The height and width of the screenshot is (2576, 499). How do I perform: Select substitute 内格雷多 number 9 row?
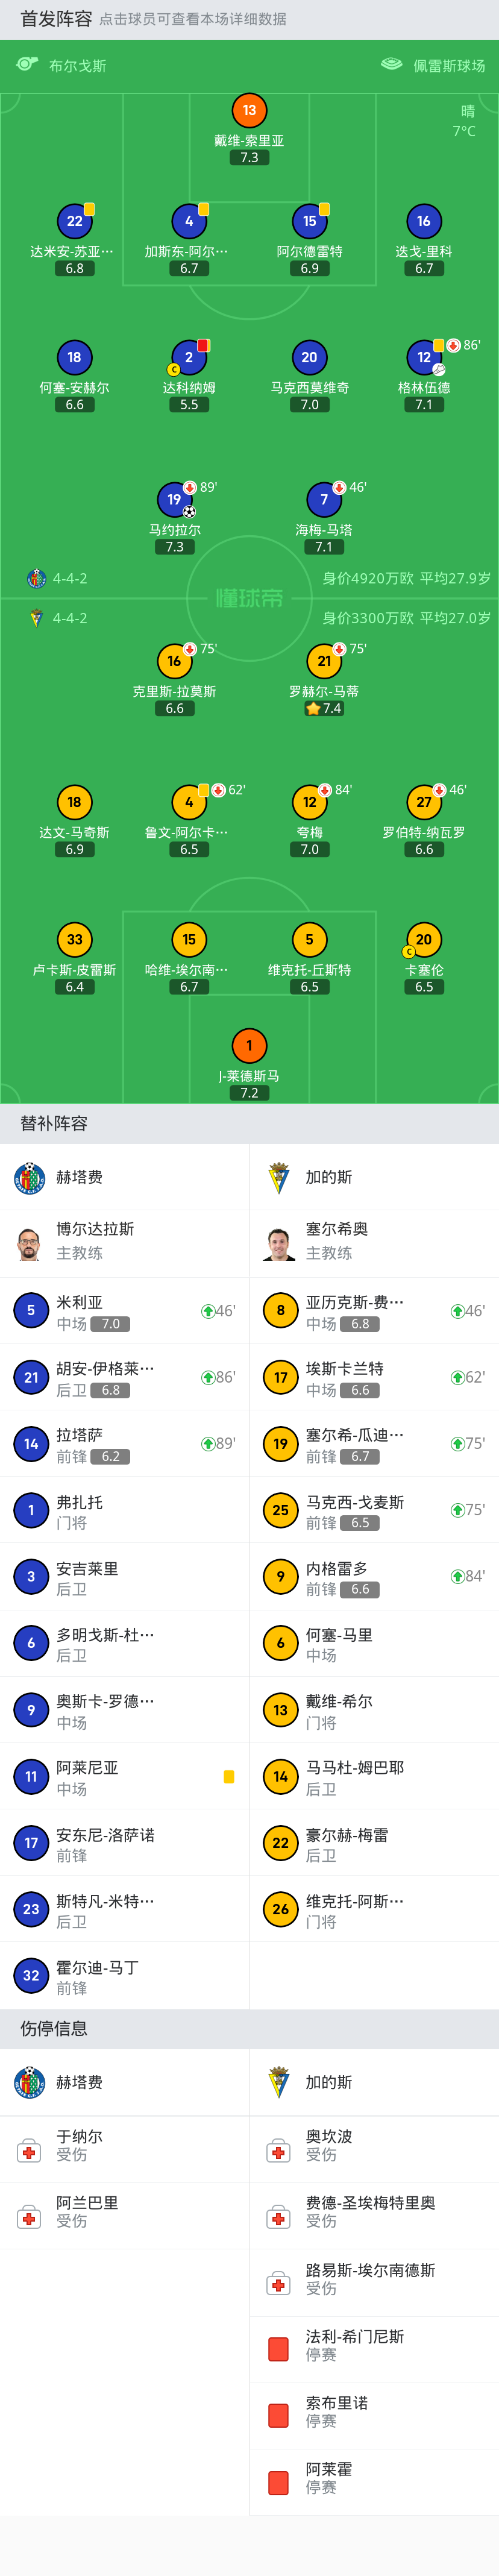[374, 1576]
